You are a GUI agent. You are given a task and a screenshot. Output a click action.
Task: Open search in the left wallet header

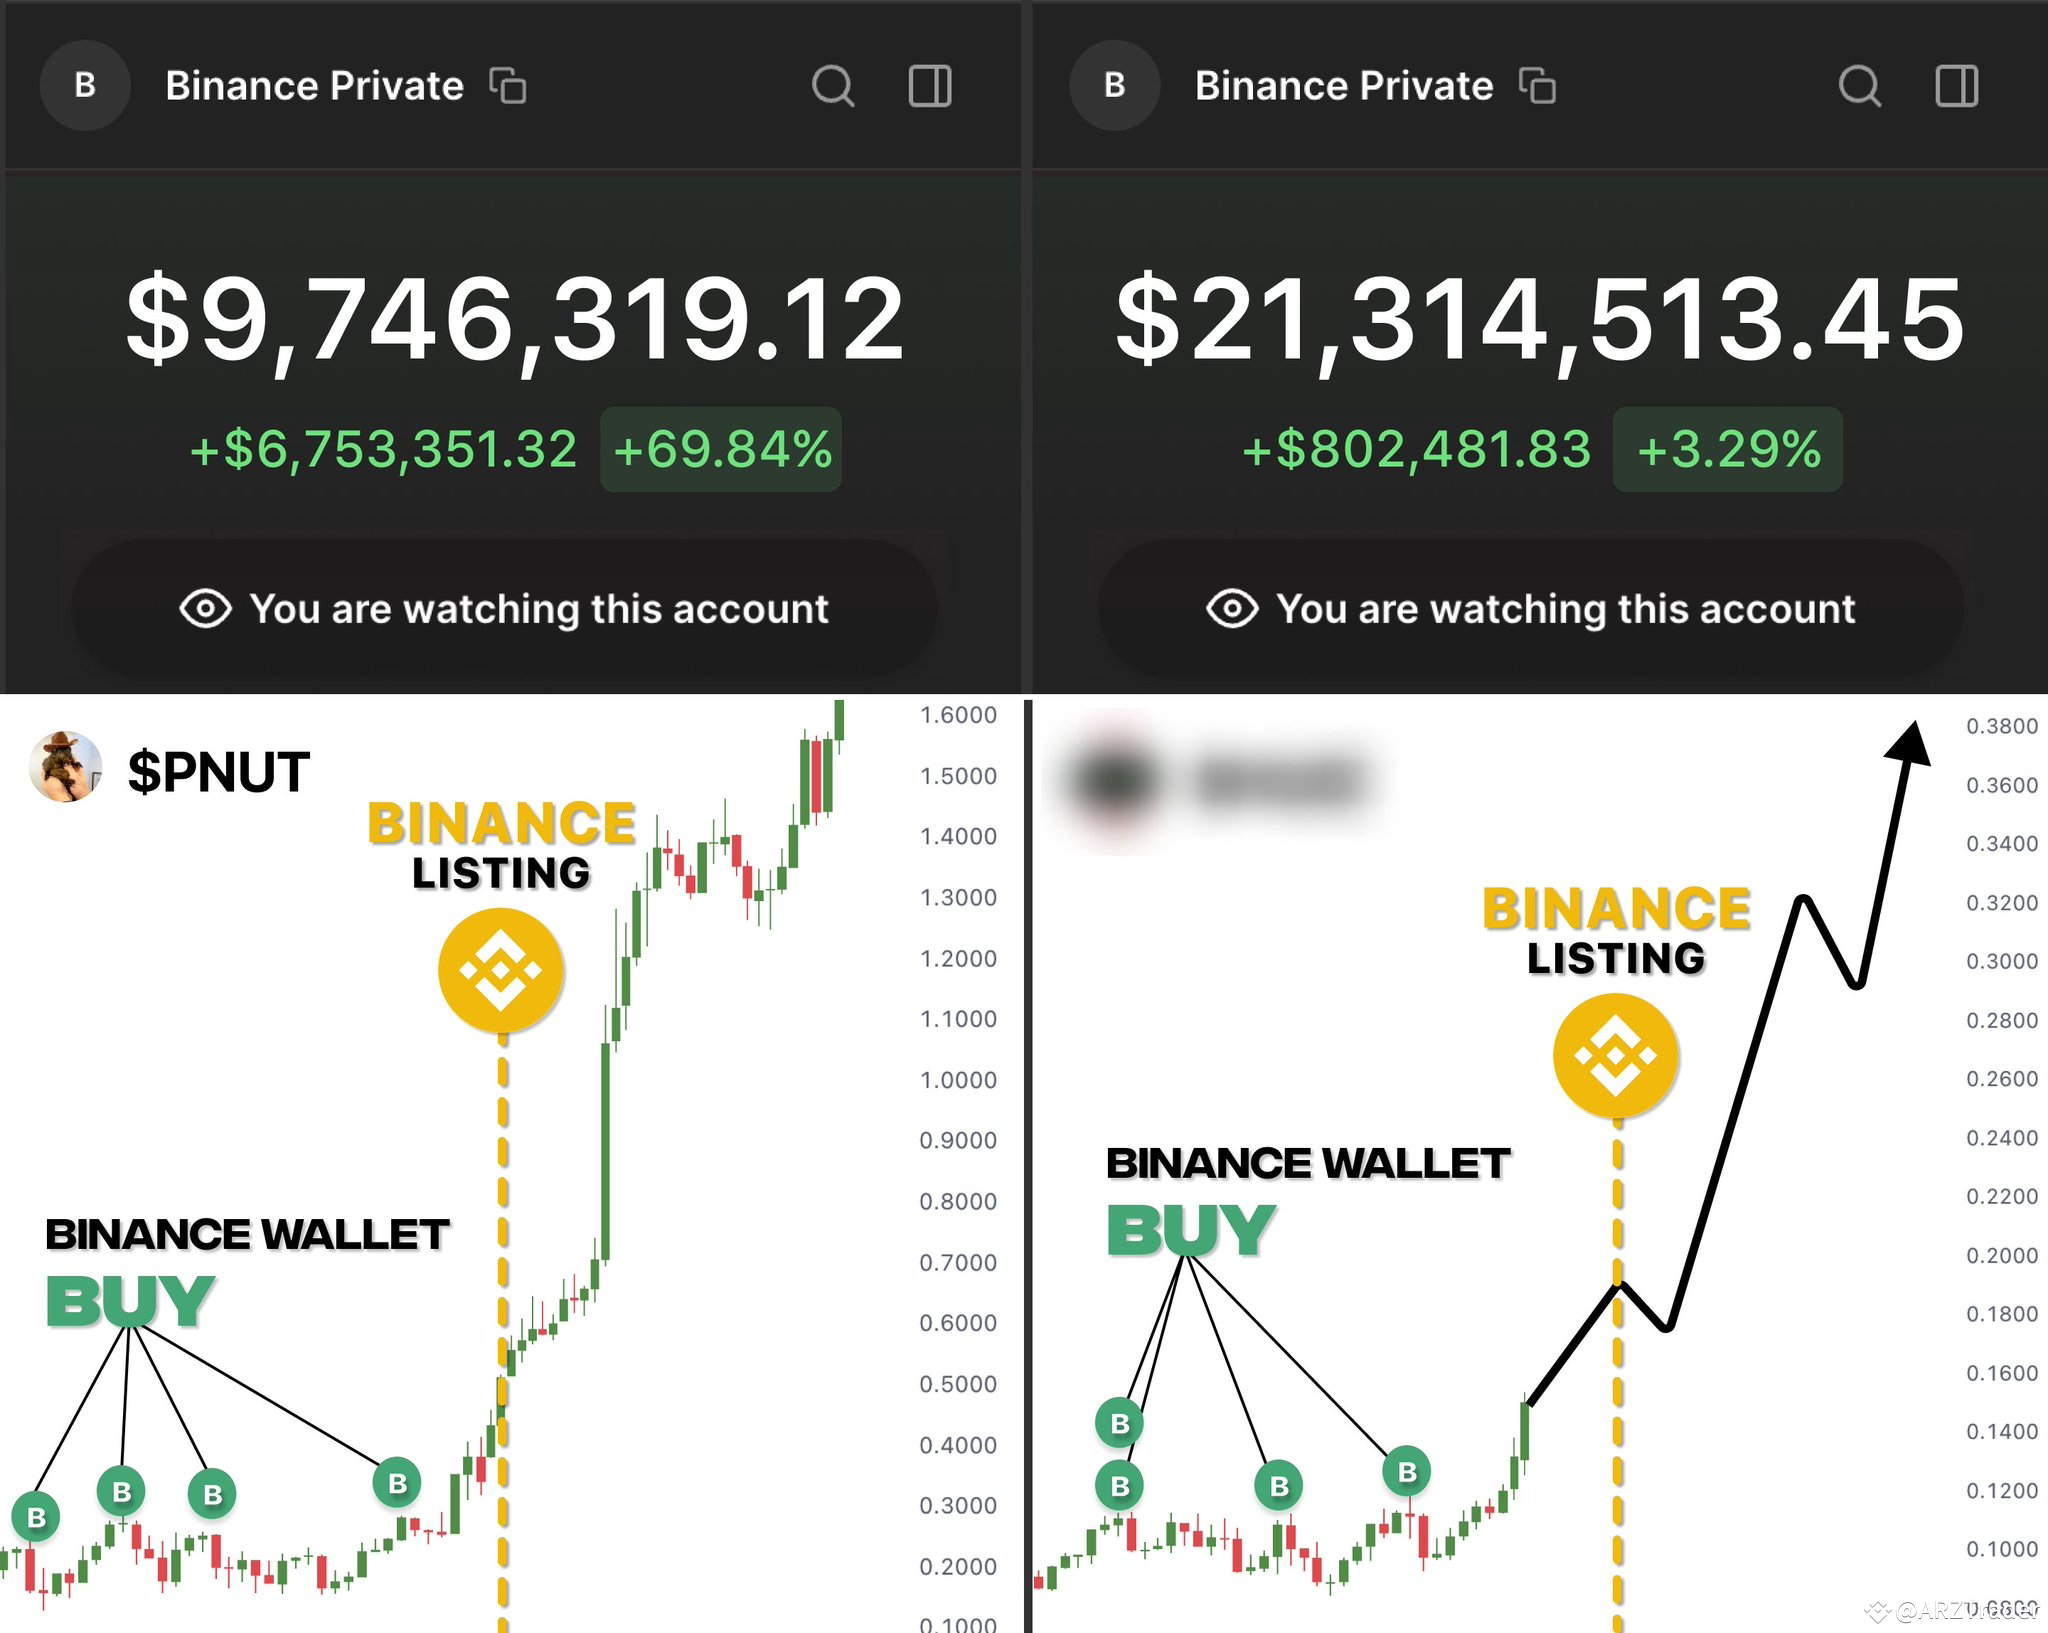834,86
